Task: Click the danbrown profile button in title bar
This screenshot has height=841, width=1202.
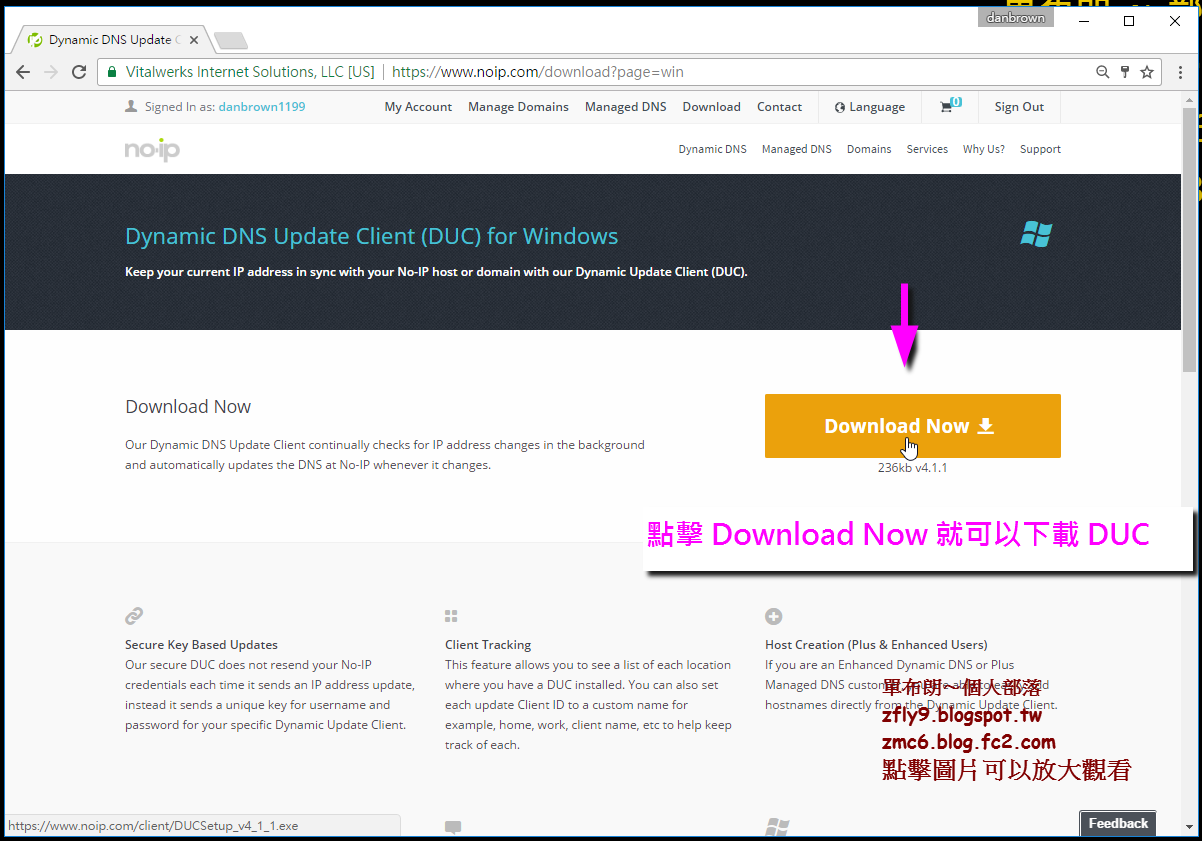Action: pos(1015,18)
